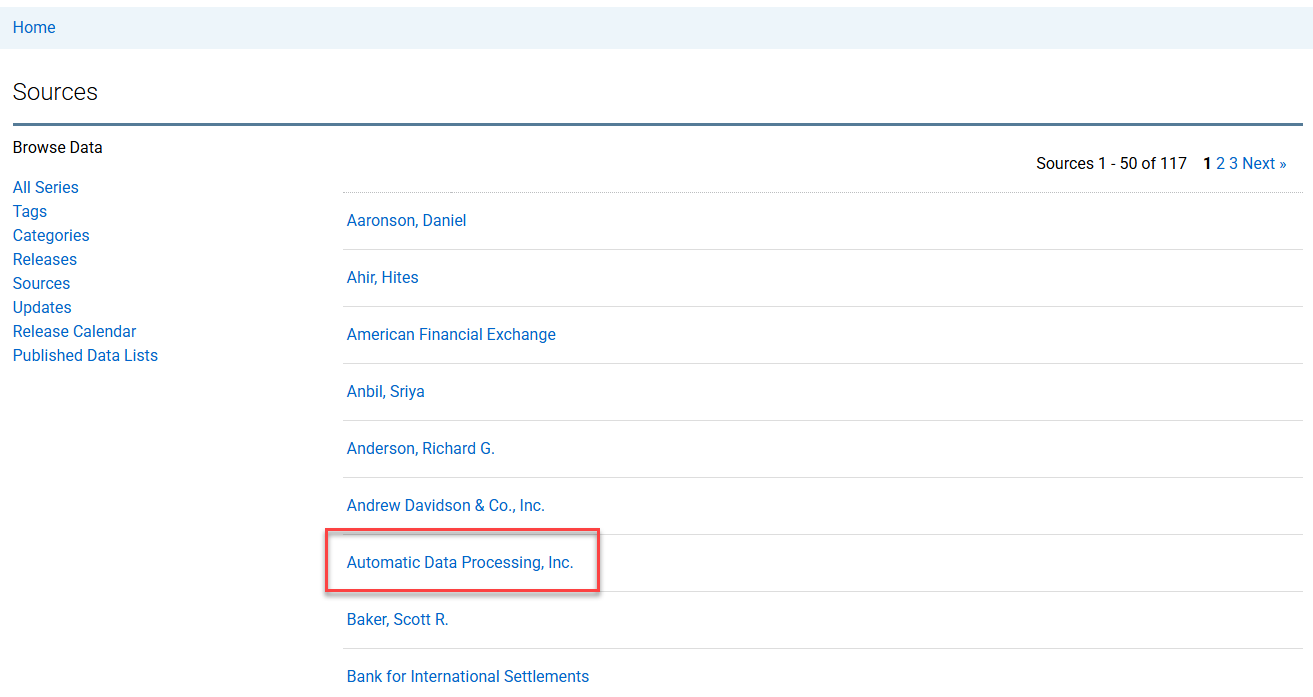Screen dimensions: 1313x697
Task: Open Bank for International Settlements
Action: coord(468,677)
